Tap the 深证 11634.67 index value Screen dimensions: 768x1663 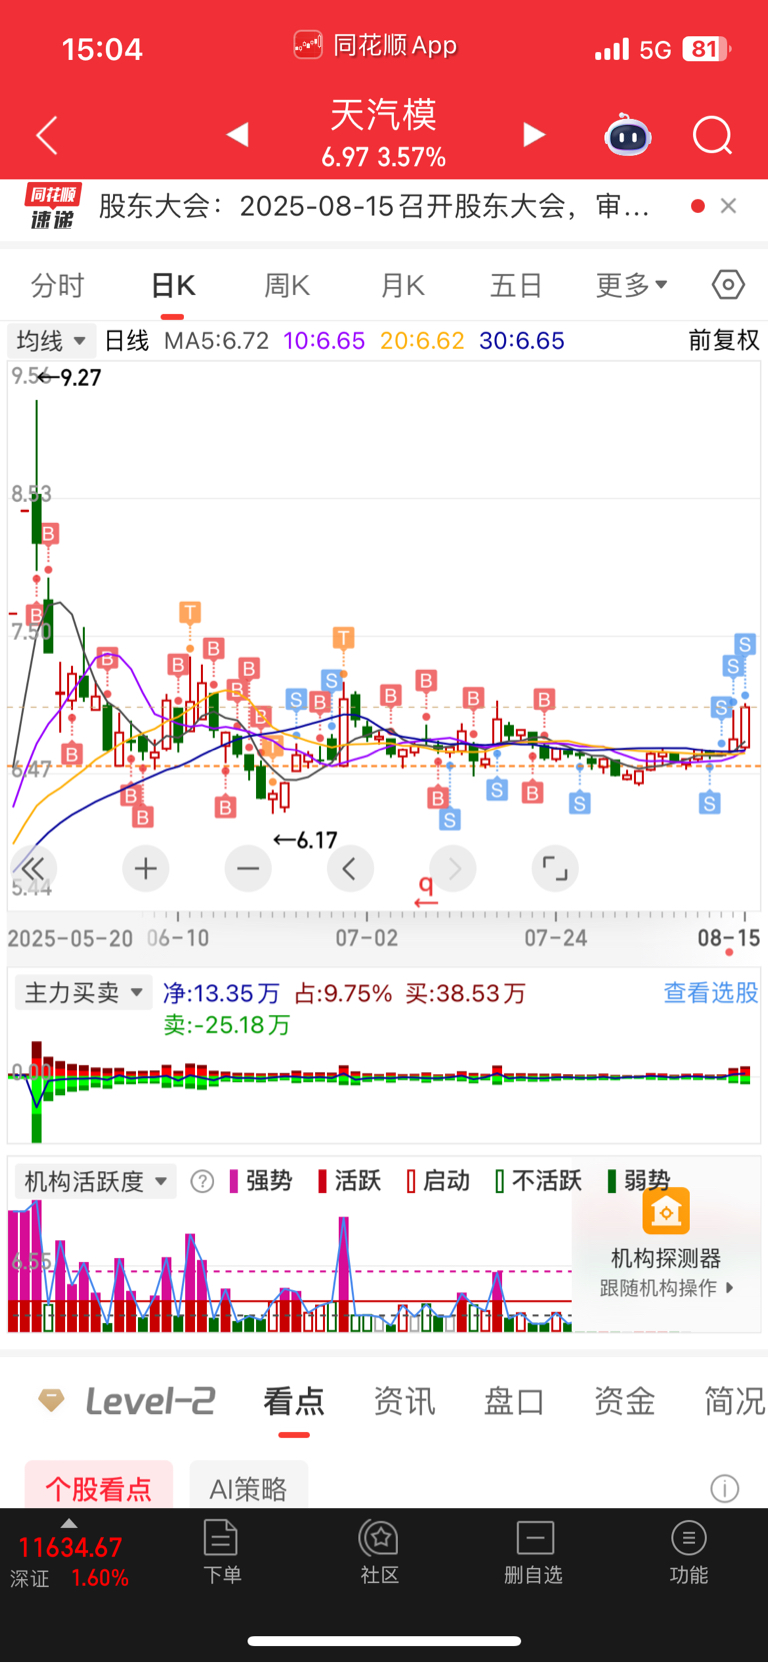[x=70, y=1548]
